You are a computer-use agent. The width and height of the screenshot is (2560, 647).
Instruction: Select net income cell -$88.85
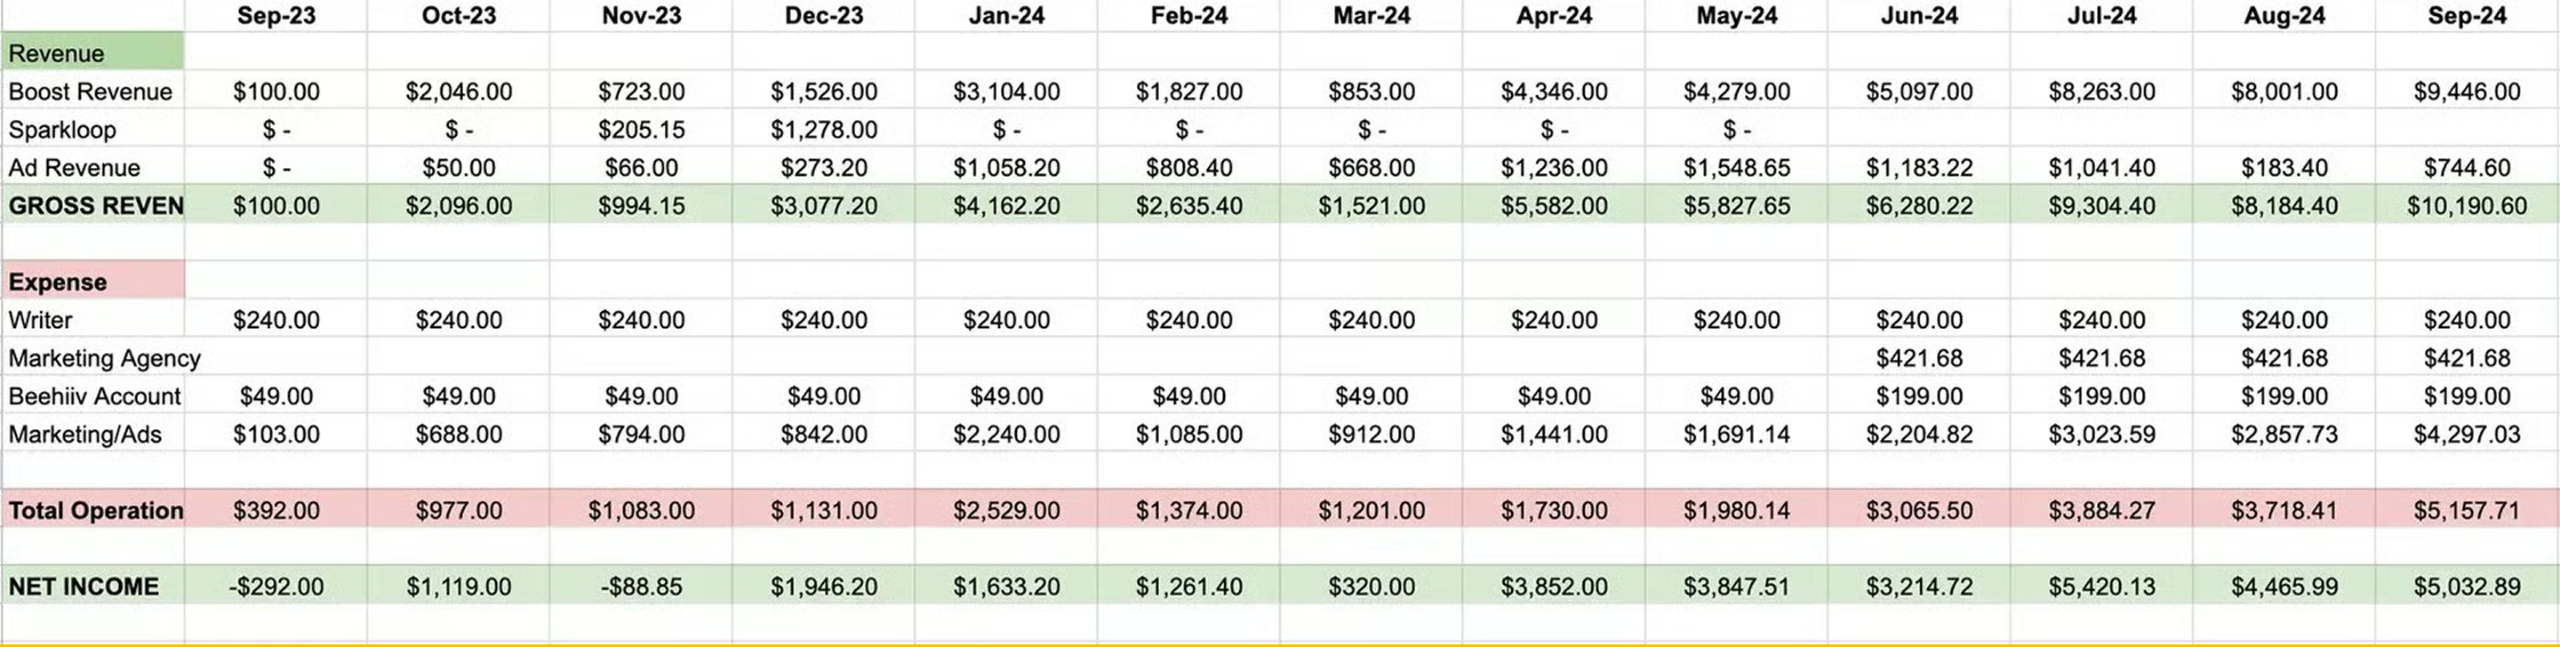coord(641,586)
